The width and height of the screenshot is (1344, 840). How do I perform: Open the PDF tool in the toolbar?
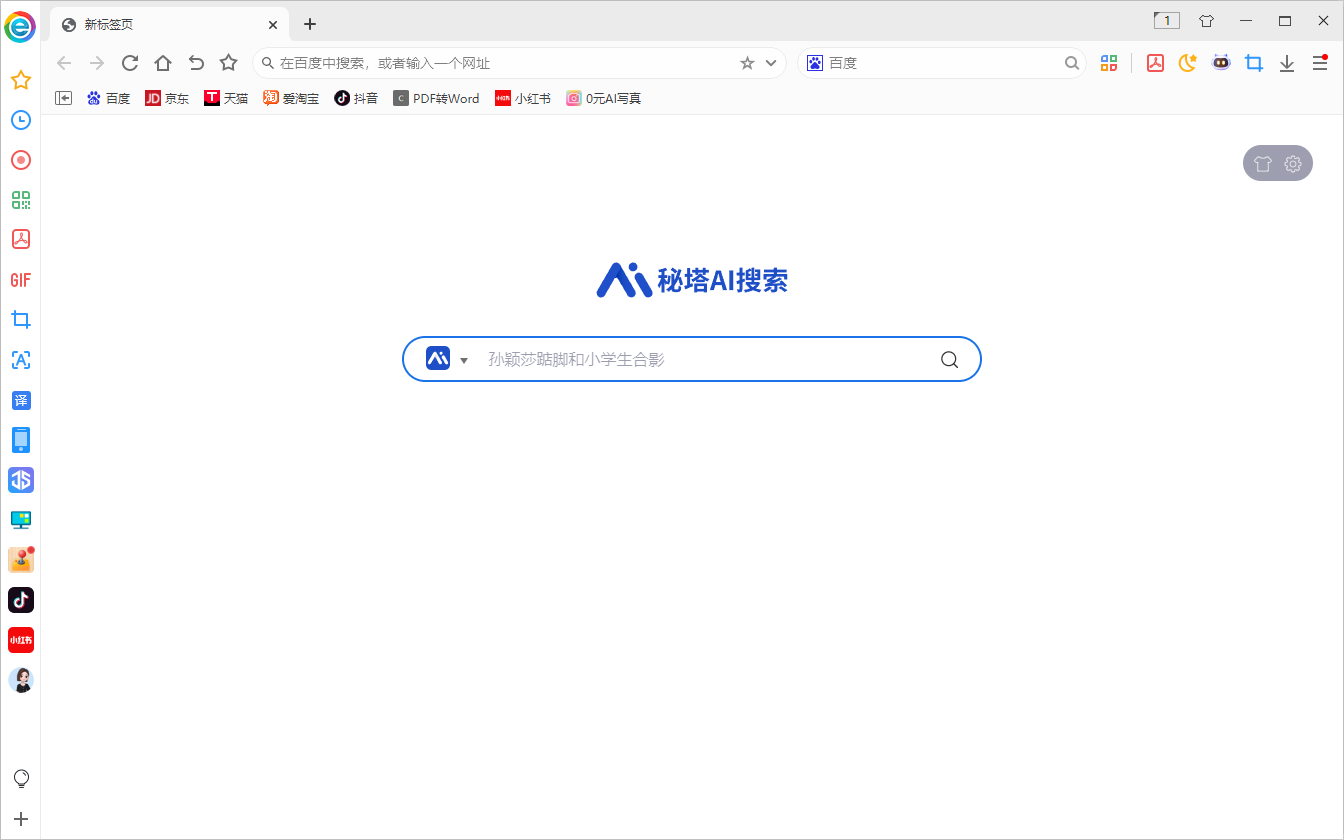click(x=1155, y=62)
